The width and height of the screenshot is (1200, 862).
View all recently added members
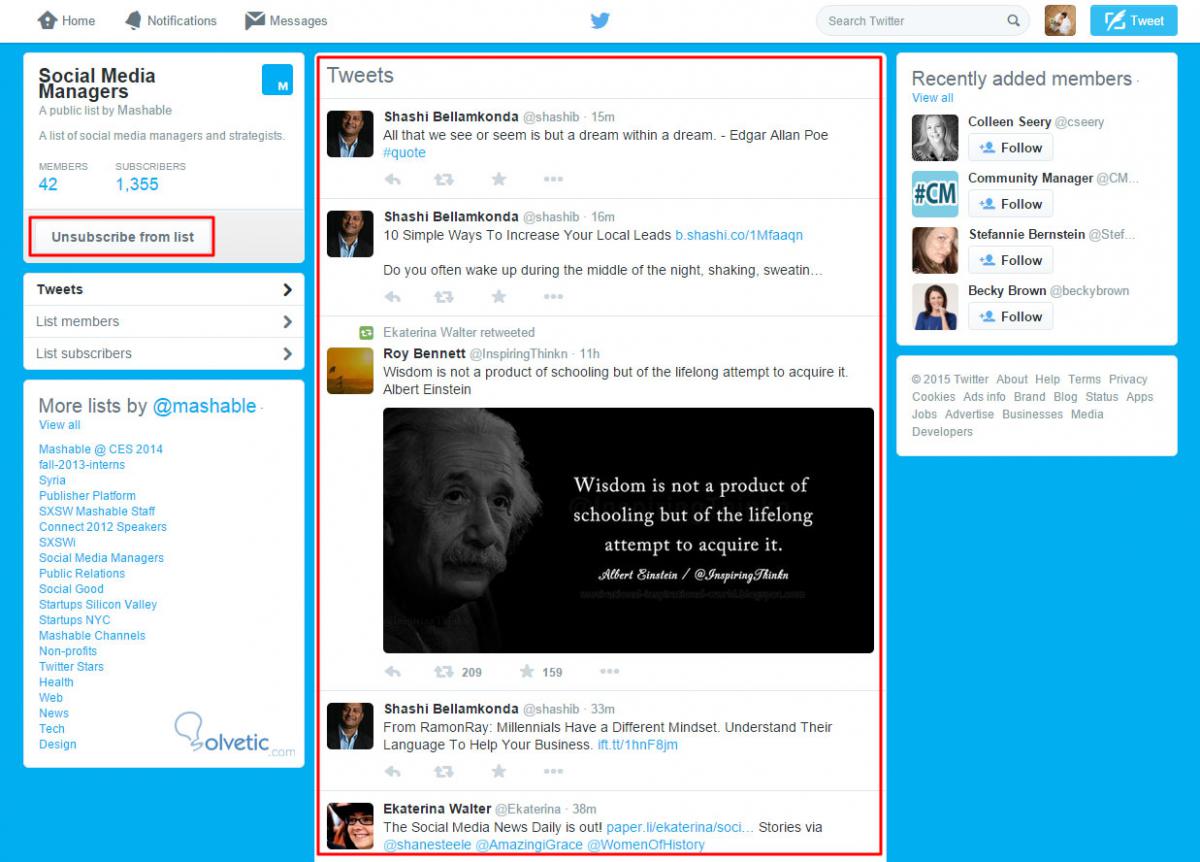932,98
